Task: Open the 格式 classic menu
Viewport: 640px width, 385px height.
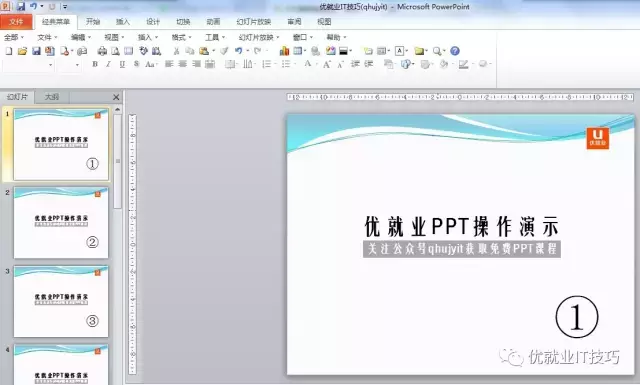Action: (181, 37)
